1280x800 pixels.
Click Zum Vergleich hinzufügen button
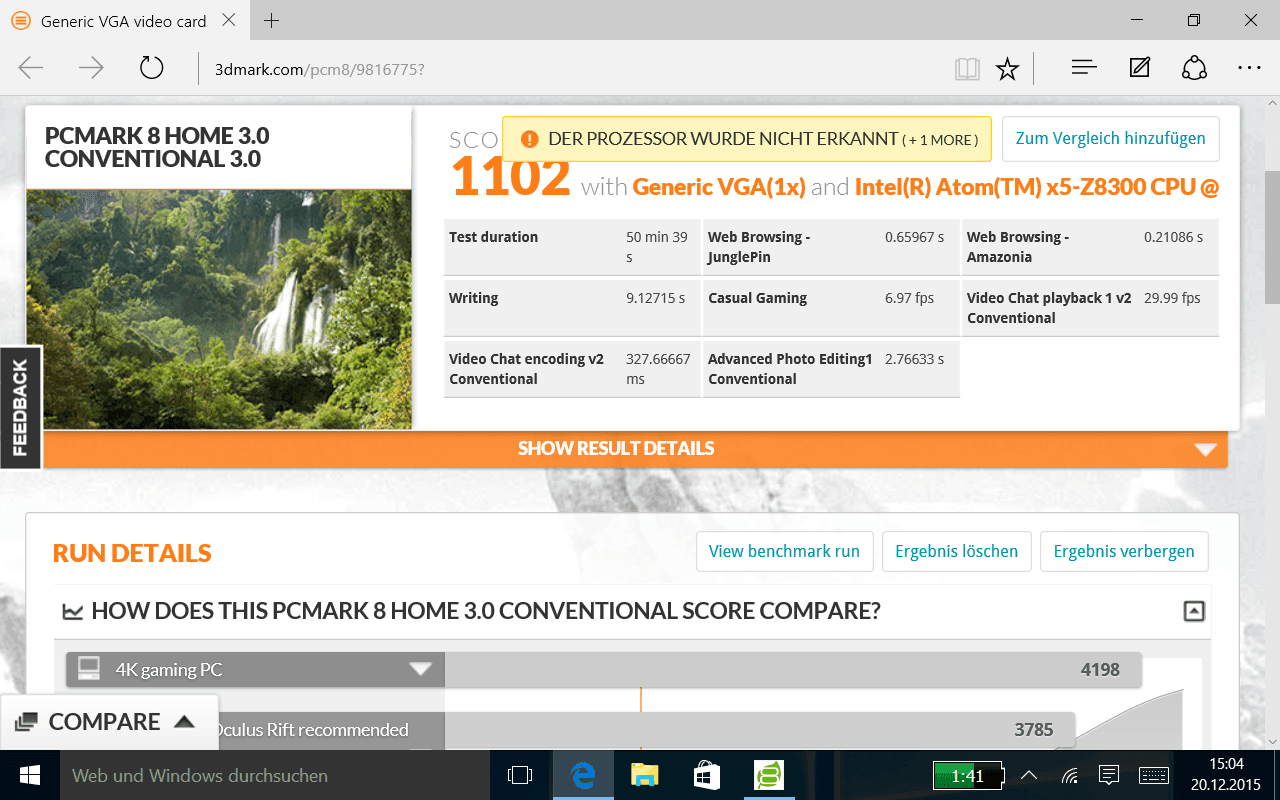[1111, 139]
